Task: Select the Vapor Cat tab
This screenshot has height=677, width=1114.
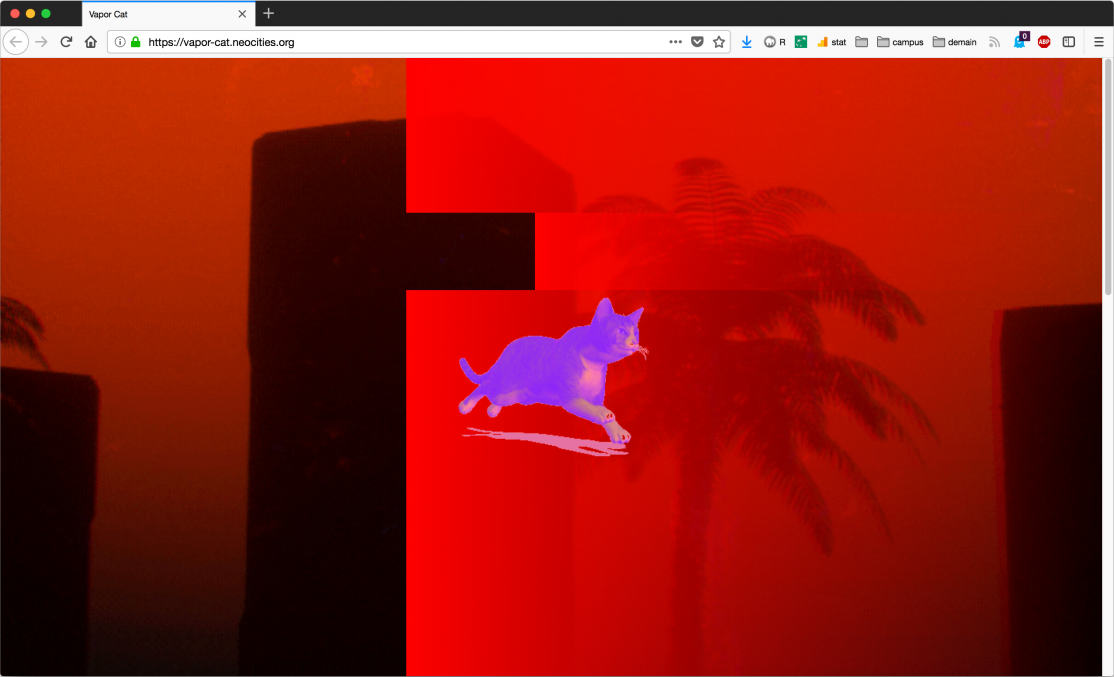Action: coord(150,14)
